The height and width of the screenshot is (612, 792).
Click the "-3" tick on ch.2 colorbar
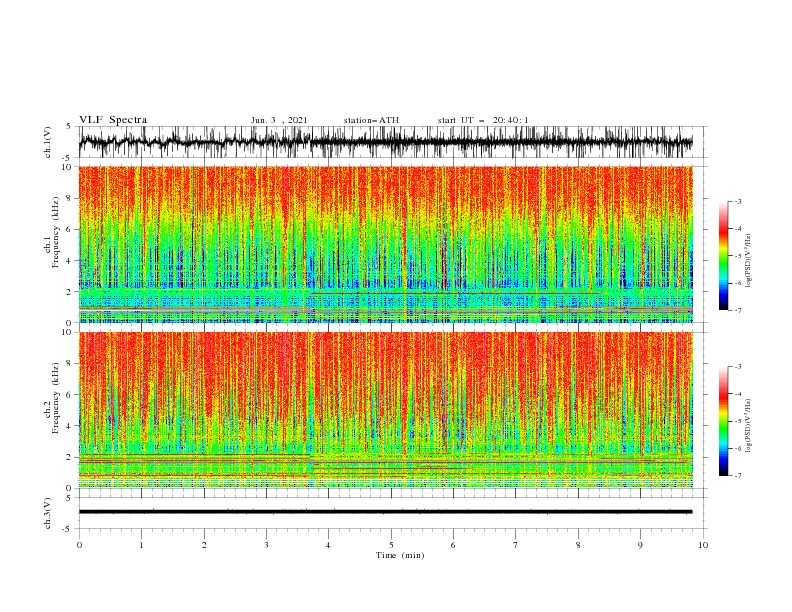coord(737,367)
